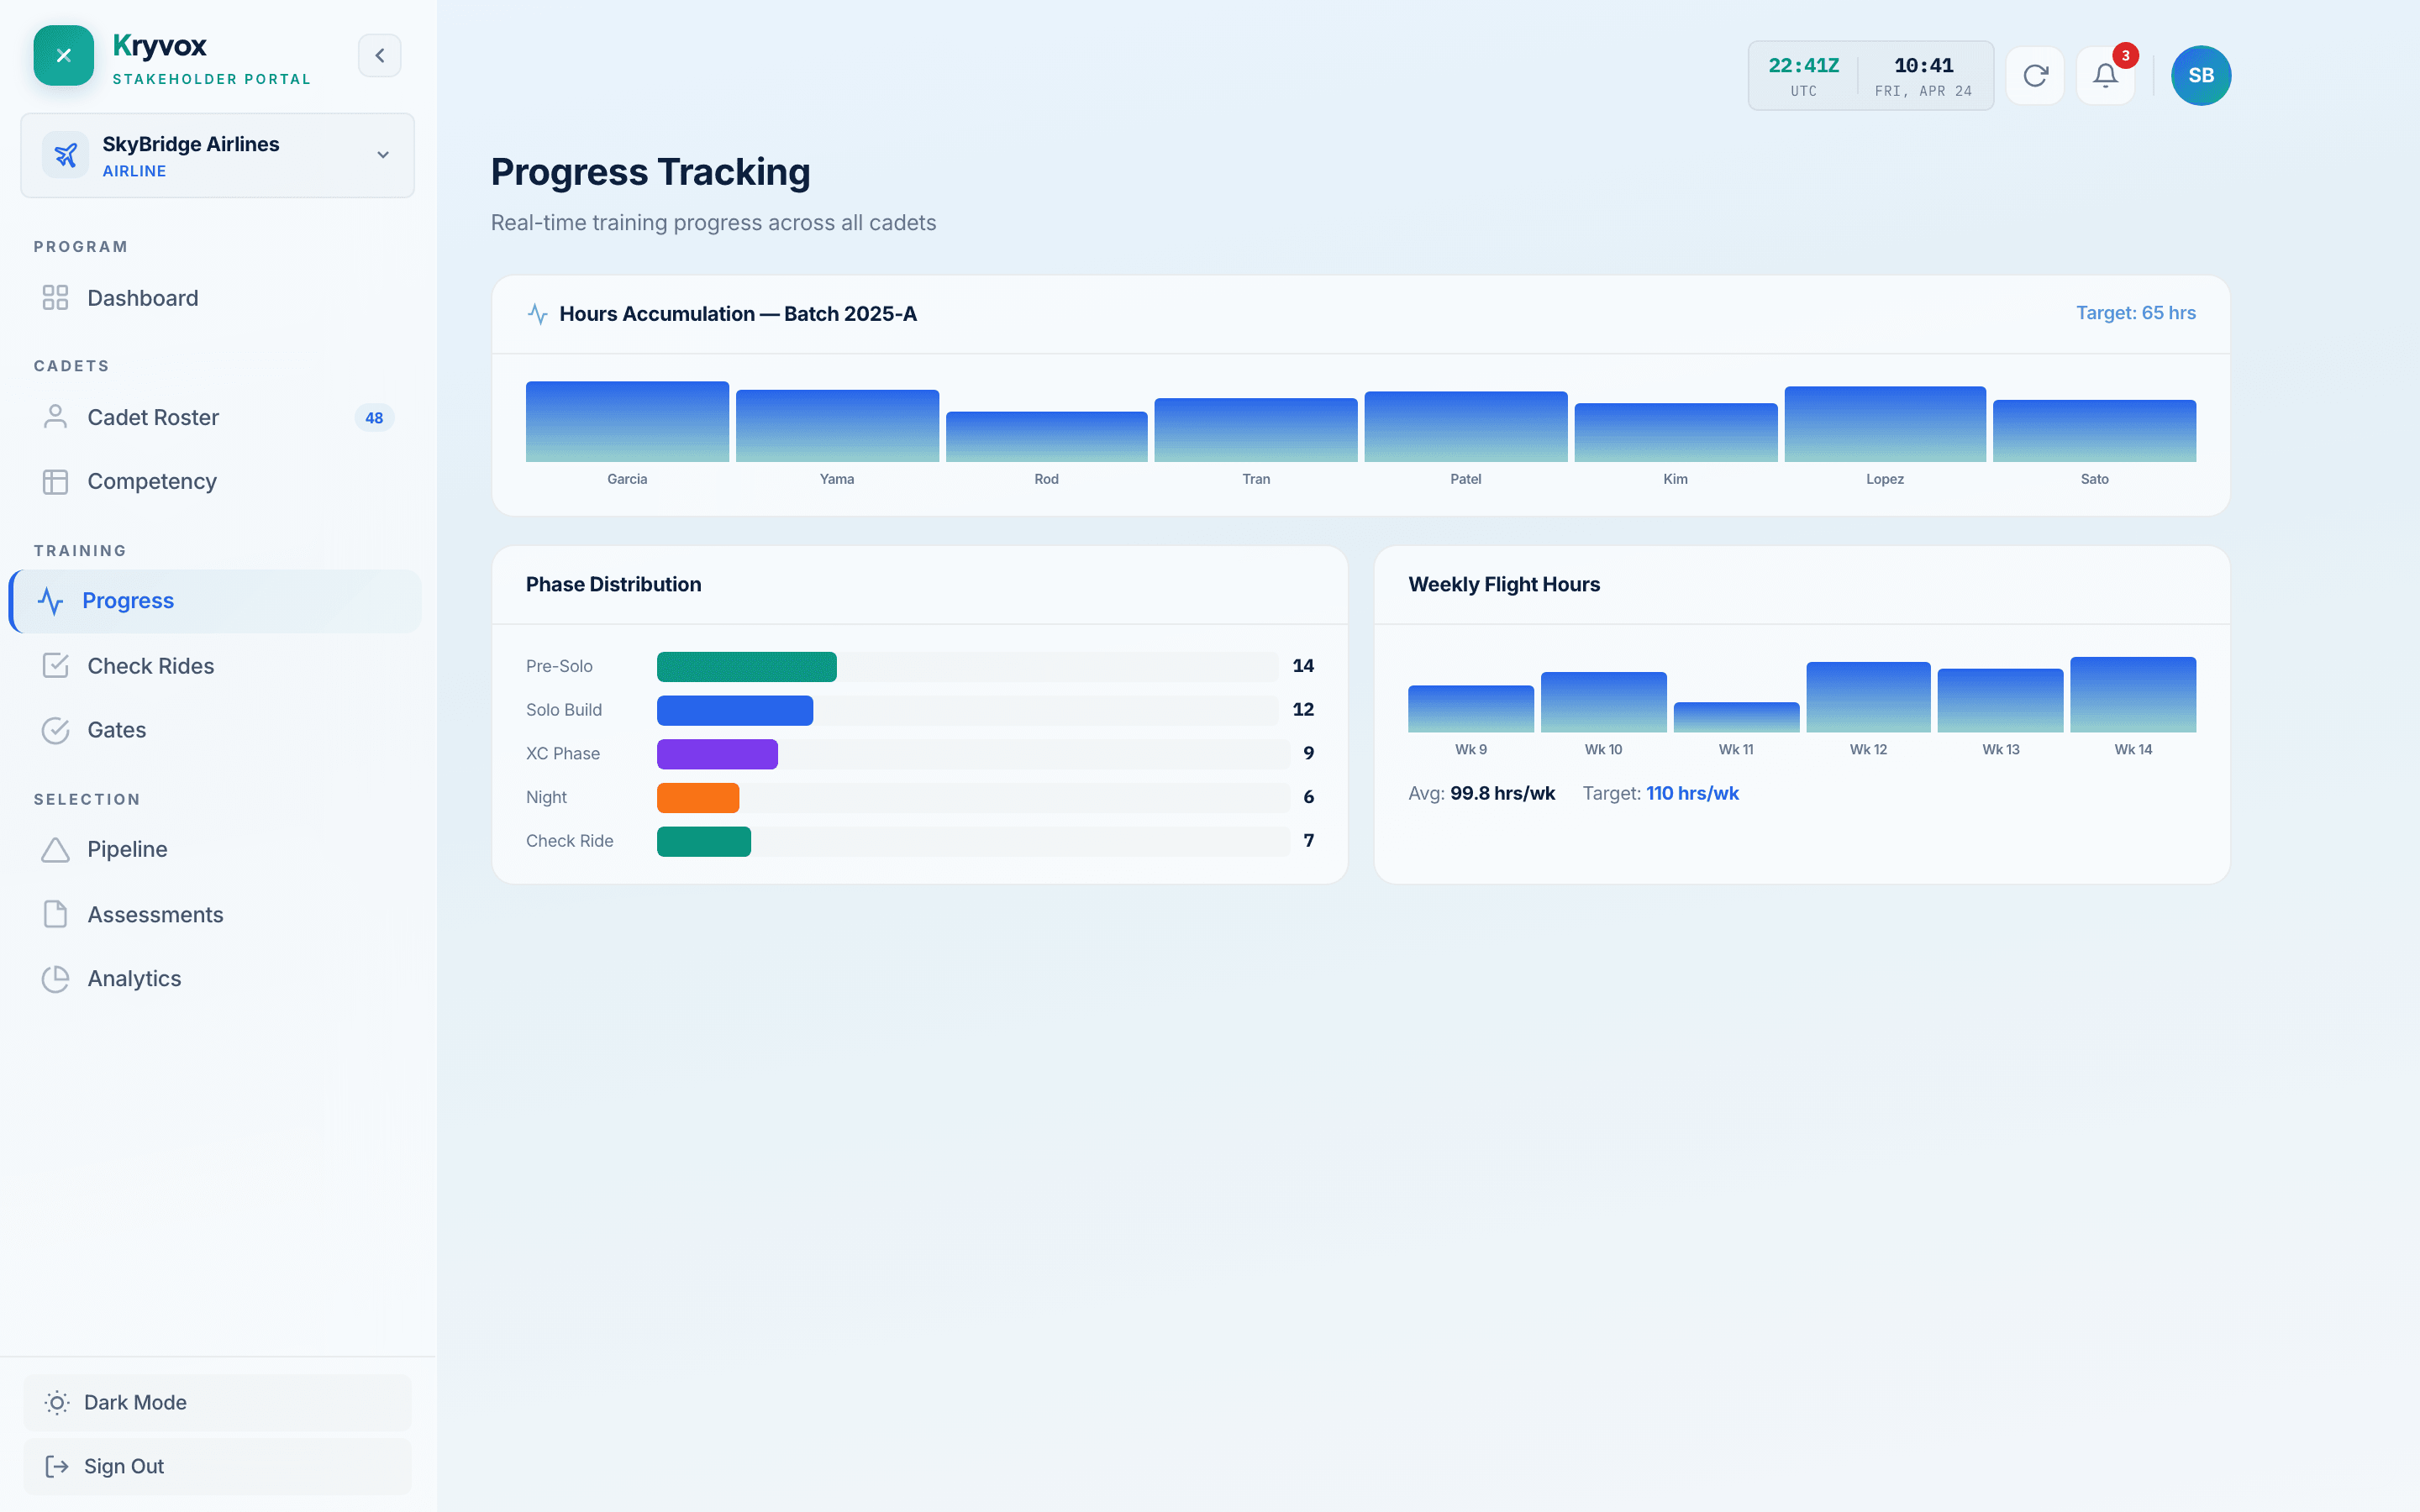Click the Gates circle-check icon
Image resolution: width=2420 pixels, height=1512 pixels.
[x=55, y=730]
